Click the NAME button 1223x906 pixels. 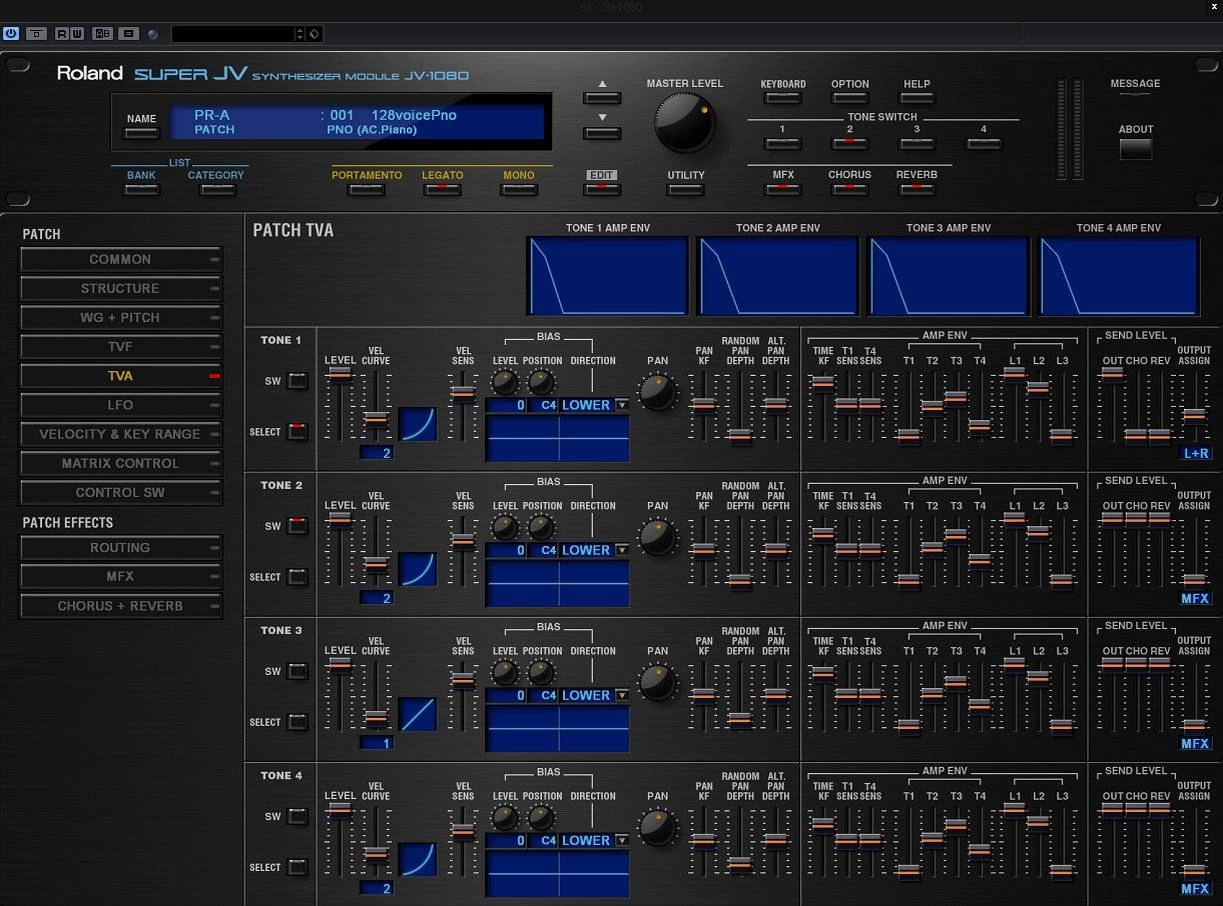[x=142, y=132]
